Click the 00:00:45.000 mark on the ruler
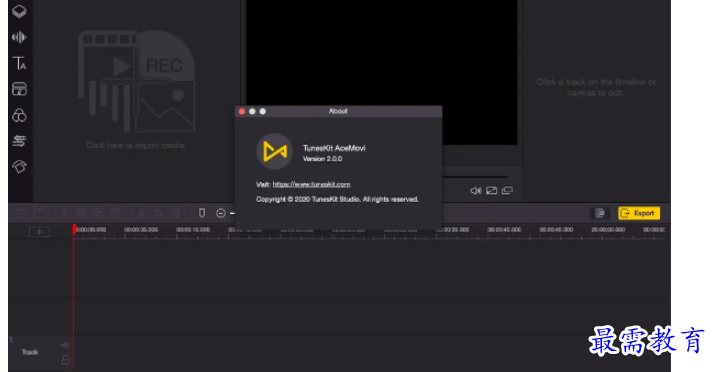 point(556,230)
